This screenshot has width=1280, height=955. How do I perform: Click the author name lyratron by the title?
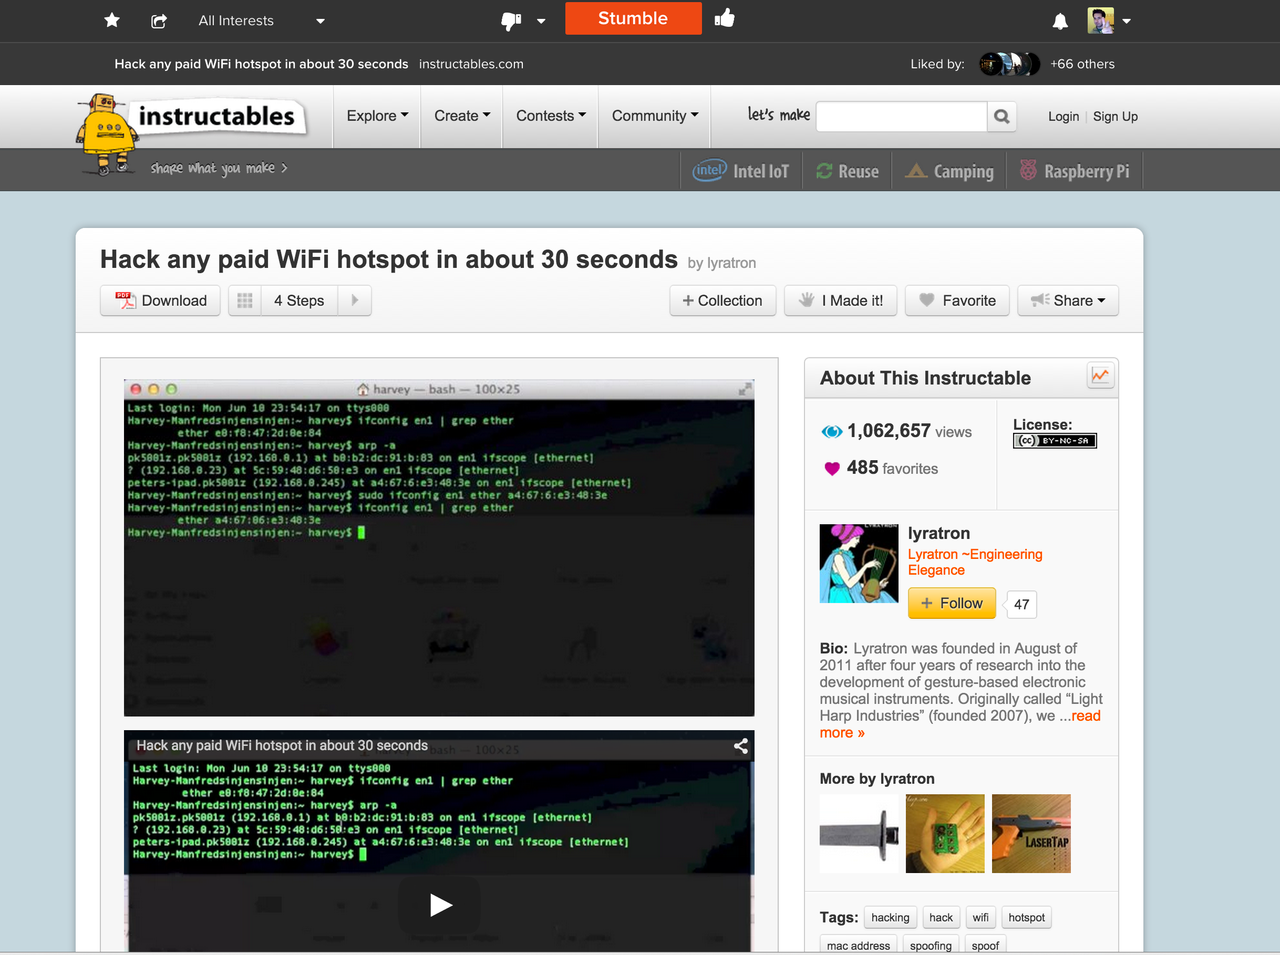pos(731,263)
